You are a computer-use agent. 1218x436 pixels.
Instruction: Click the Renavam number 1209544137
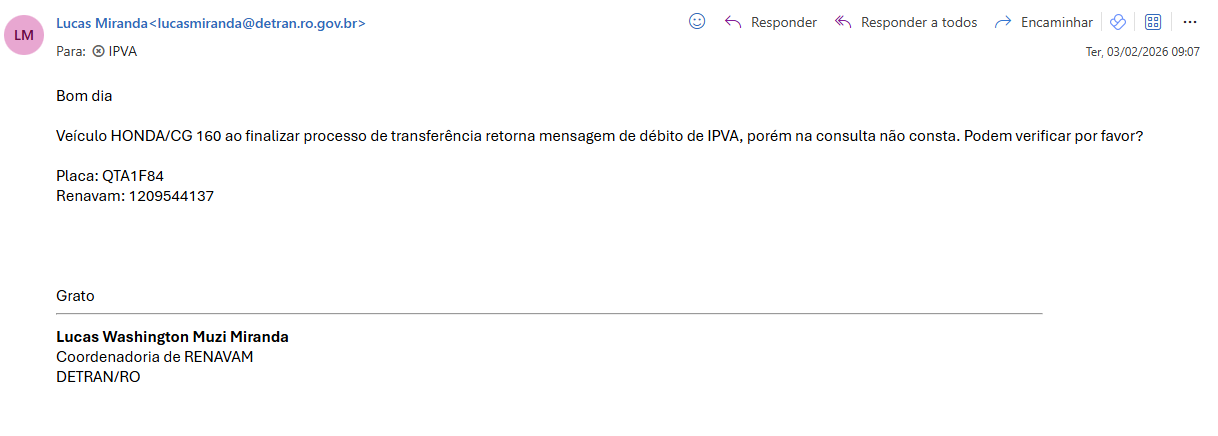(171, 196)
